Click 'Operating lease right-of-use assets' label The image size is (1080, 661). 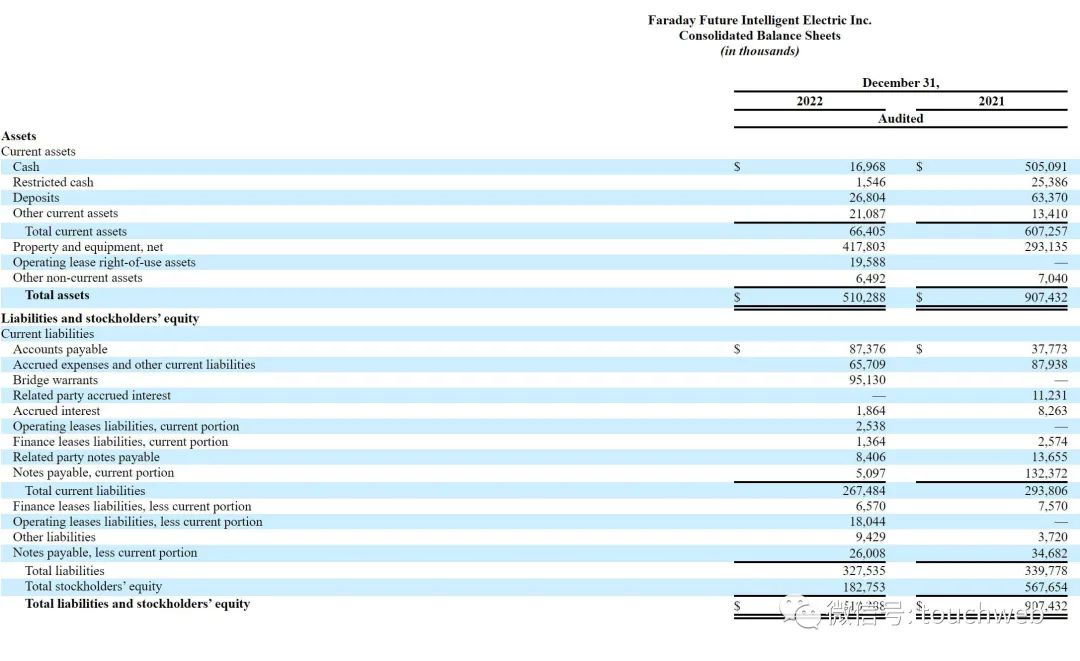[x=104, y=262]
